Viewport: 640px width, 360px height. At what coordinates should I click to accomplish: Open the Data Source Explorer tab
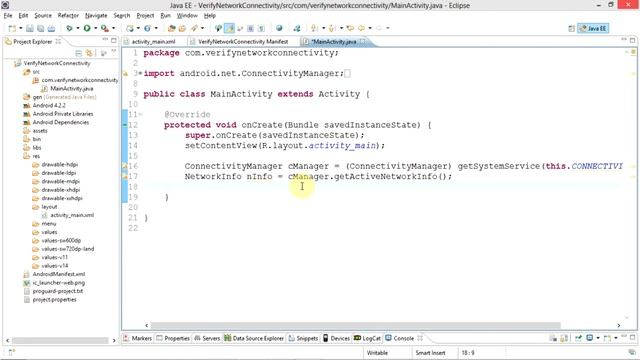[254, 338]
